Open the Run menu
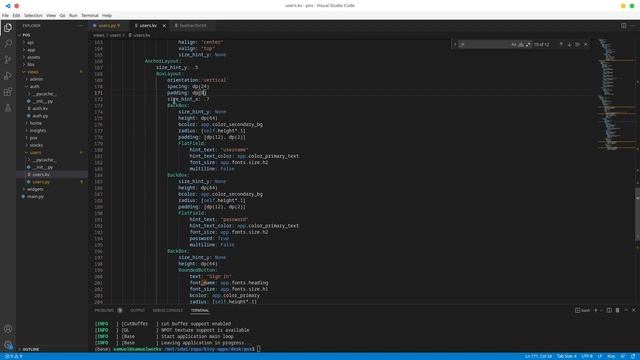This screenshot has height=360, width=640. click(x=73, y=16)
